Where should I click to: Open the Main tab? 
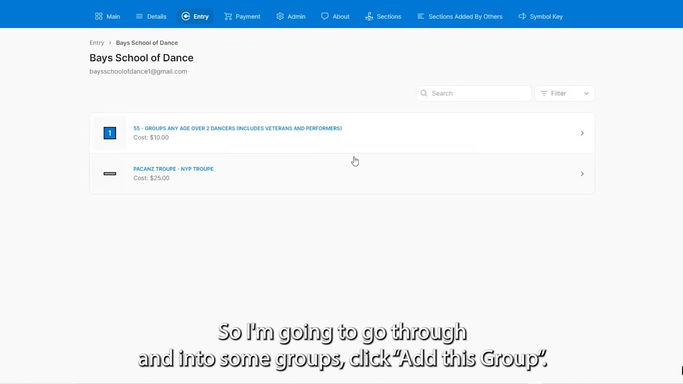pos(107,17)
